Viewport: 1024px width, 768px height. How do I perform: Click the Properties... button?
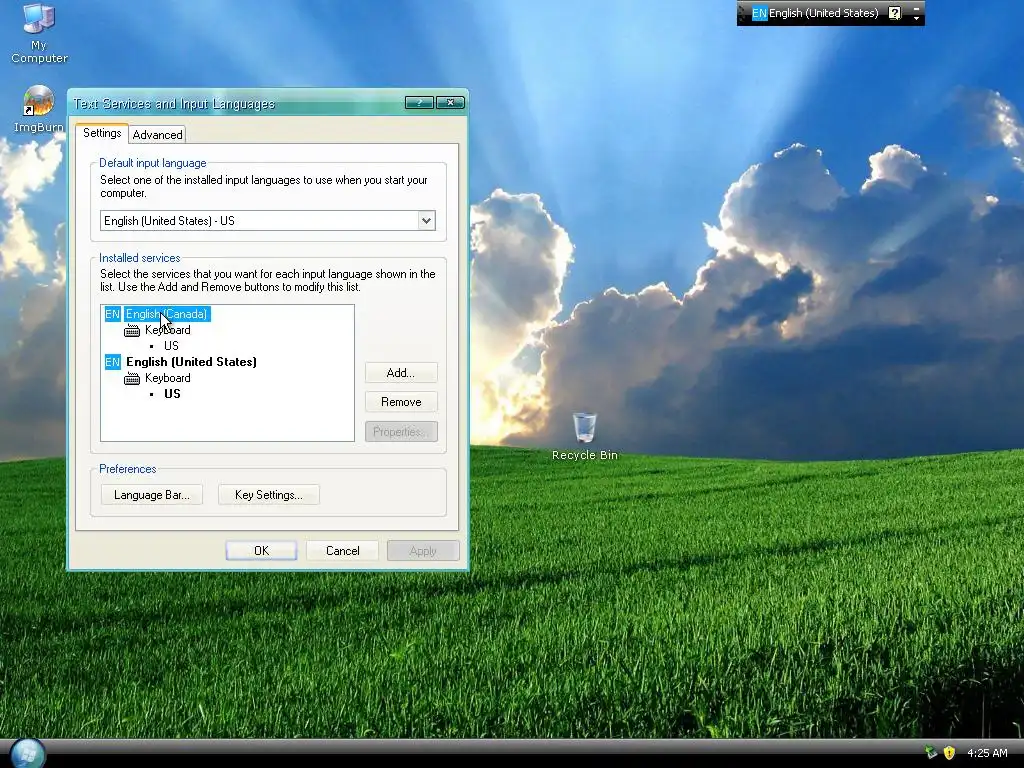pyautogui.click(x=401, y=432)
